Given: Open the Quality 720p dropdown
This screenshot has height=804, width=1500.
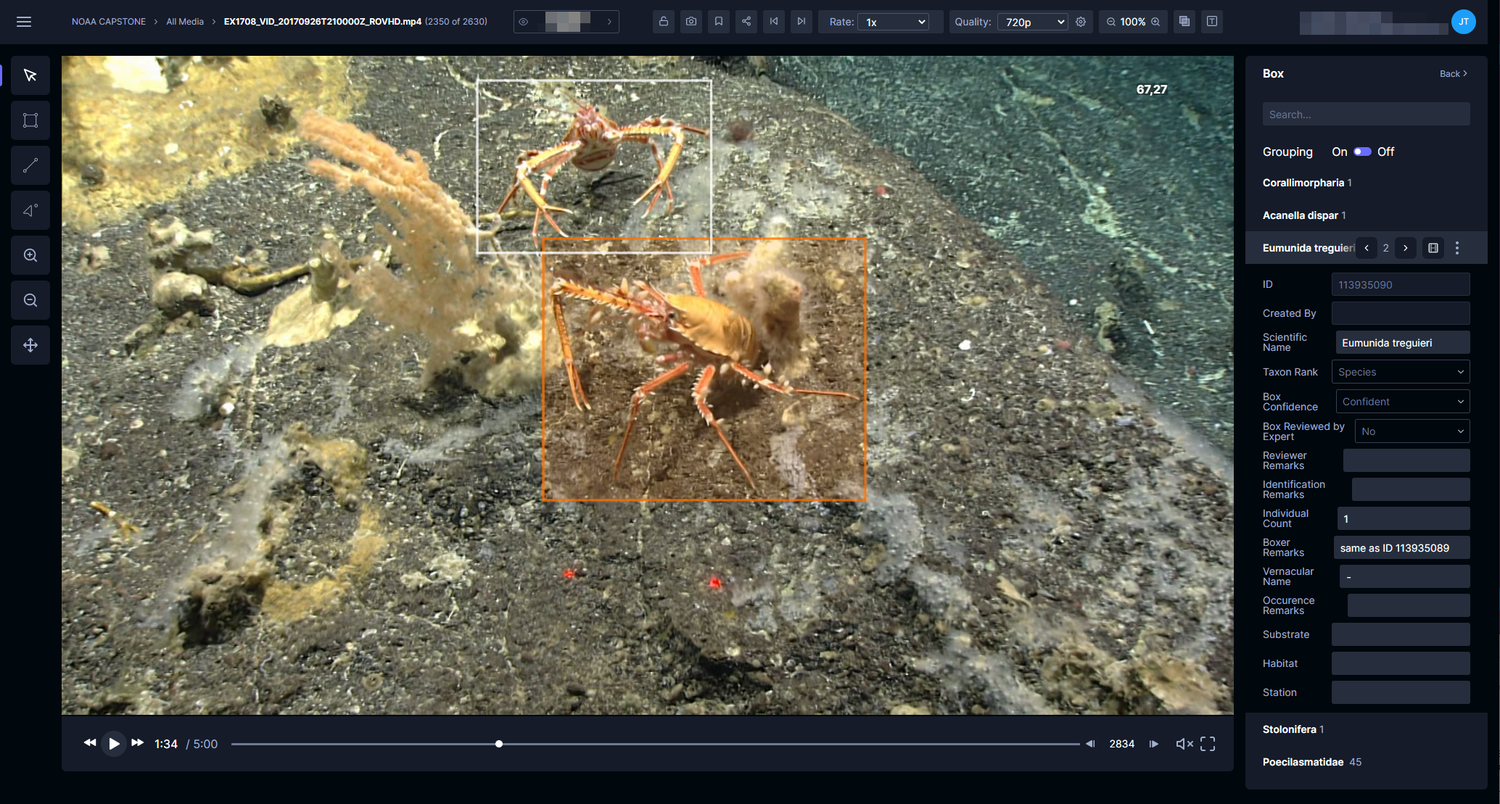Looking at the screenshot, I should coord(1032,21).
